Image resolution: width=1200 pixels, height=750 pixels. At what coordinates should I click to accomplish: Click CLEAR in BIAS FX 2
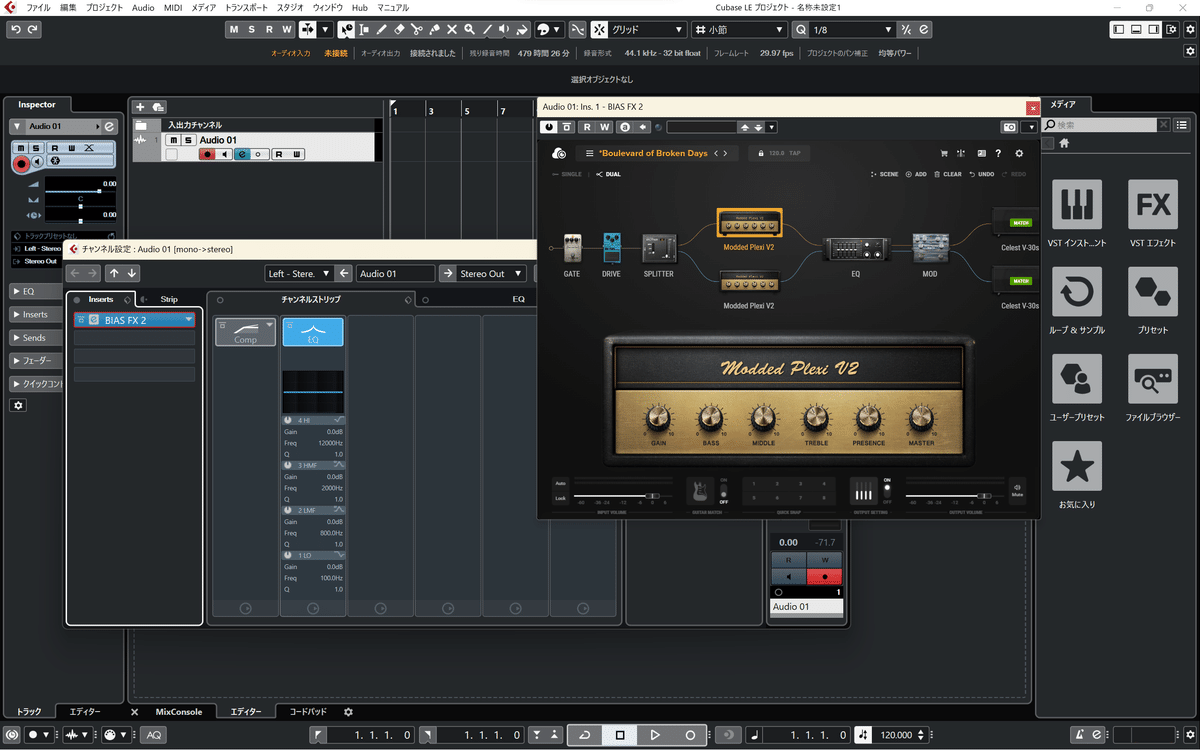[948, 174]
